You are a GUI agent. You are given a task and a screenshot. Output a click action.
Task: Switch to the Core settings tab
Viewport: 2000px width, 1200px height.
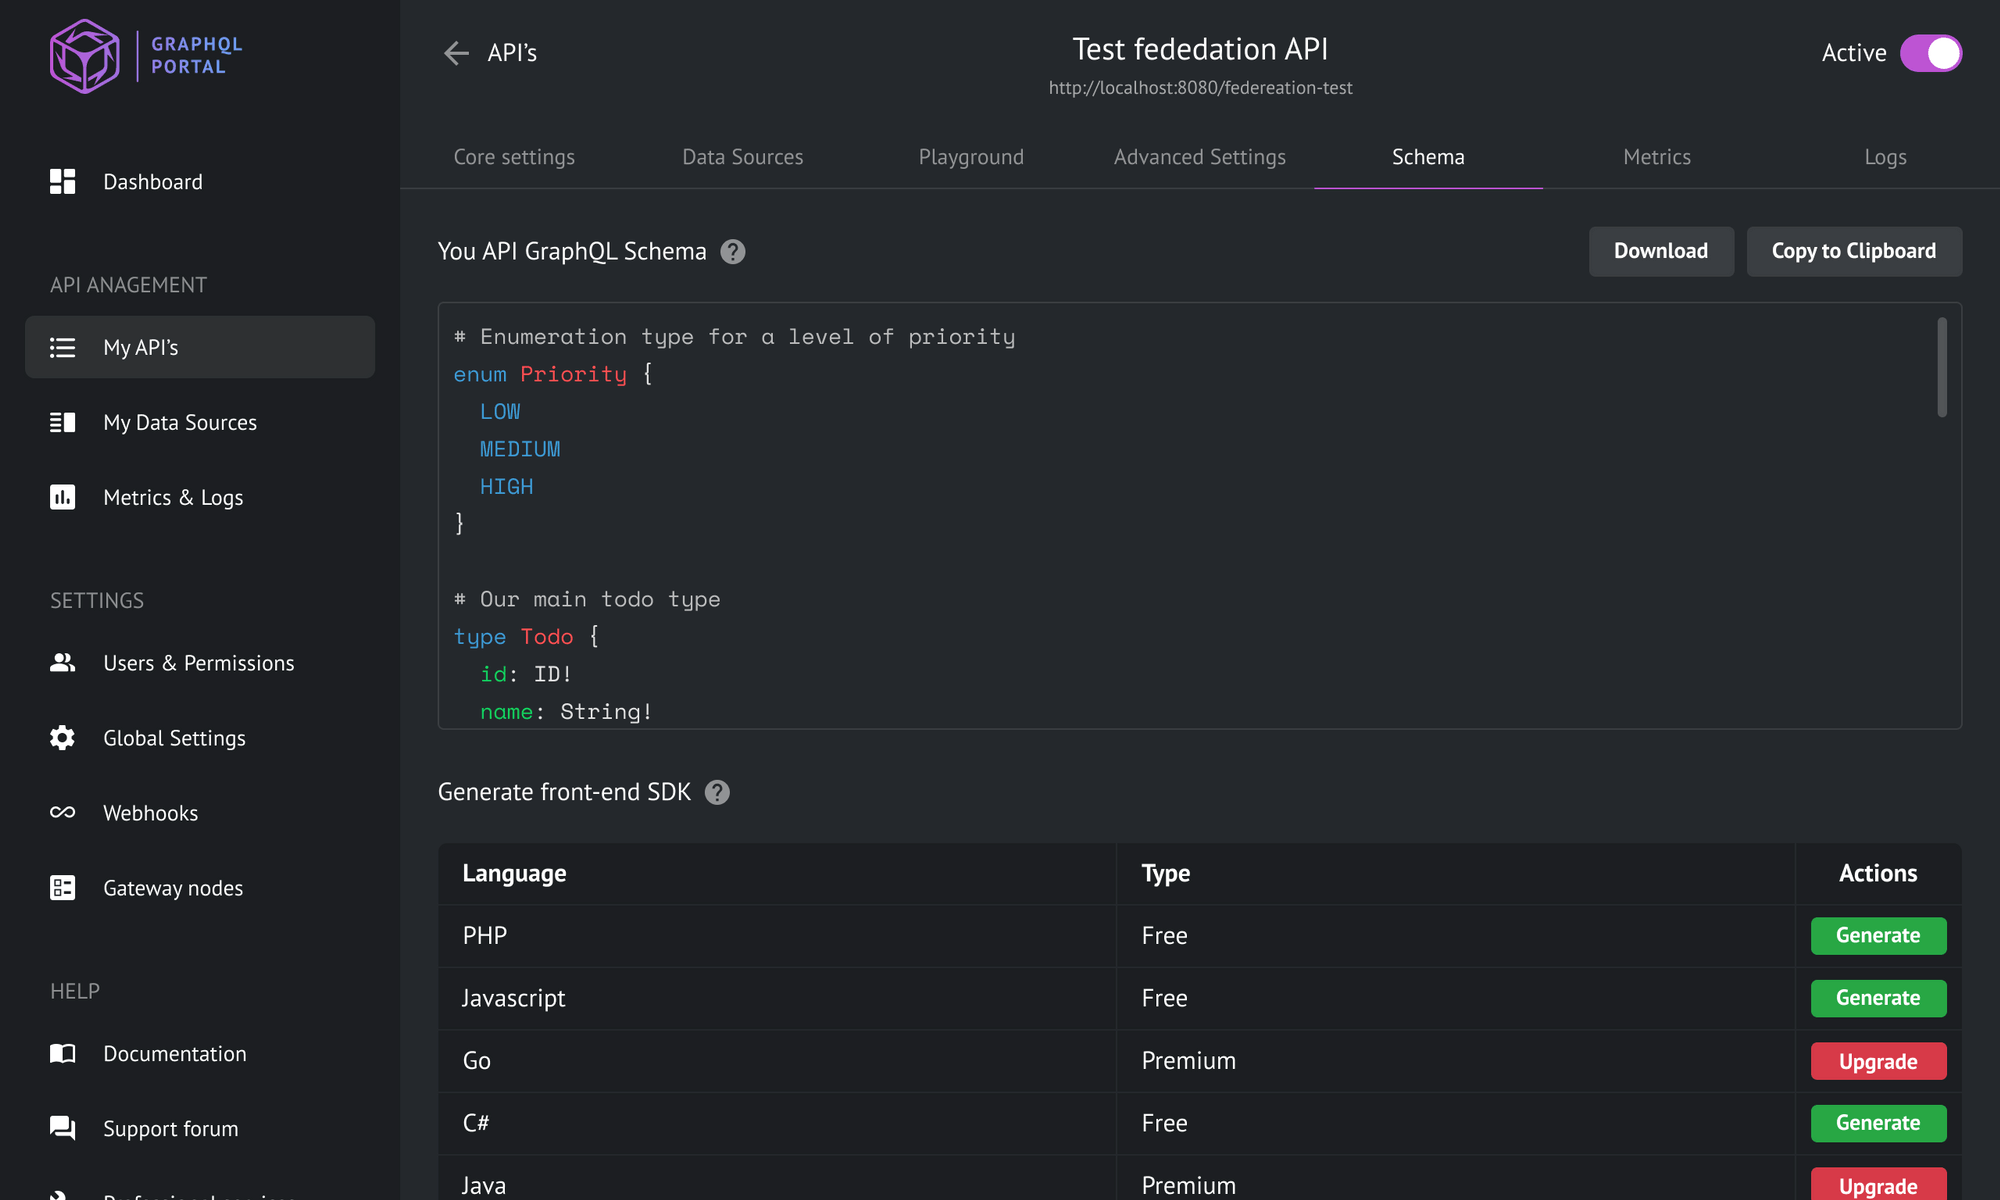[513, 157]
